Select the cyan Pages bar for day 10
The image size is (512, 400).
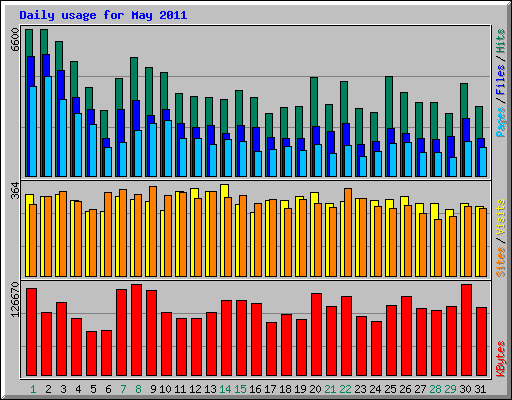(x=168, y=148)
